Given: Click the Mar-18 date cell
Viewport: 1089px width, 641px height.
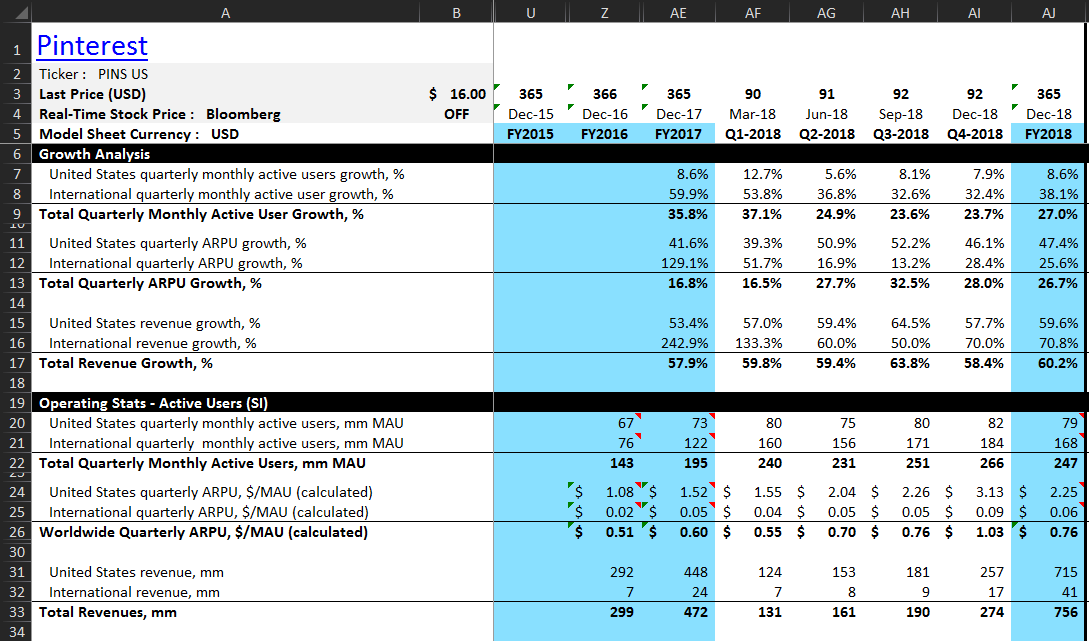Looking at the screenshot, I should click(x=753, y=114).
